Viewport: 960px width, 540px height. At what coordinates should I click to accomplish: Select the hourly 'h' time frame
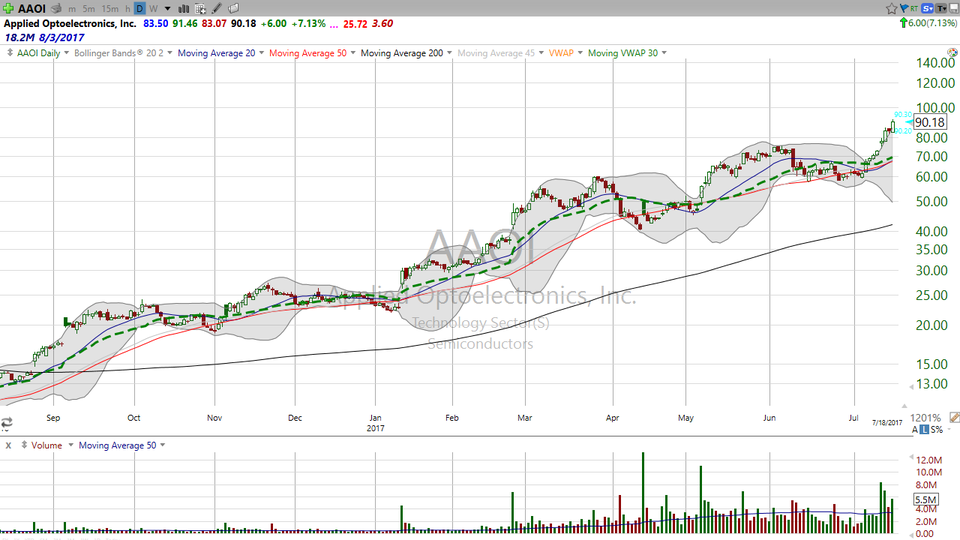(128, 9)
